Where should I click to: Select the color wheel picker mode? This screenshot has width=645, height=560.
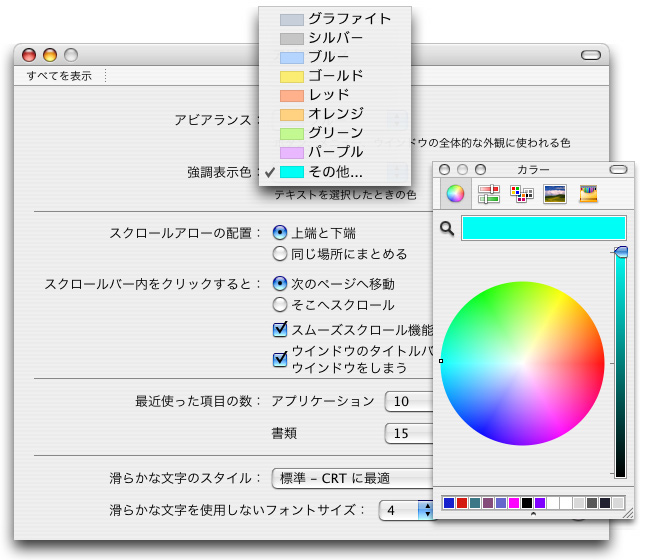pyautogui.click(x=455, y=193)
